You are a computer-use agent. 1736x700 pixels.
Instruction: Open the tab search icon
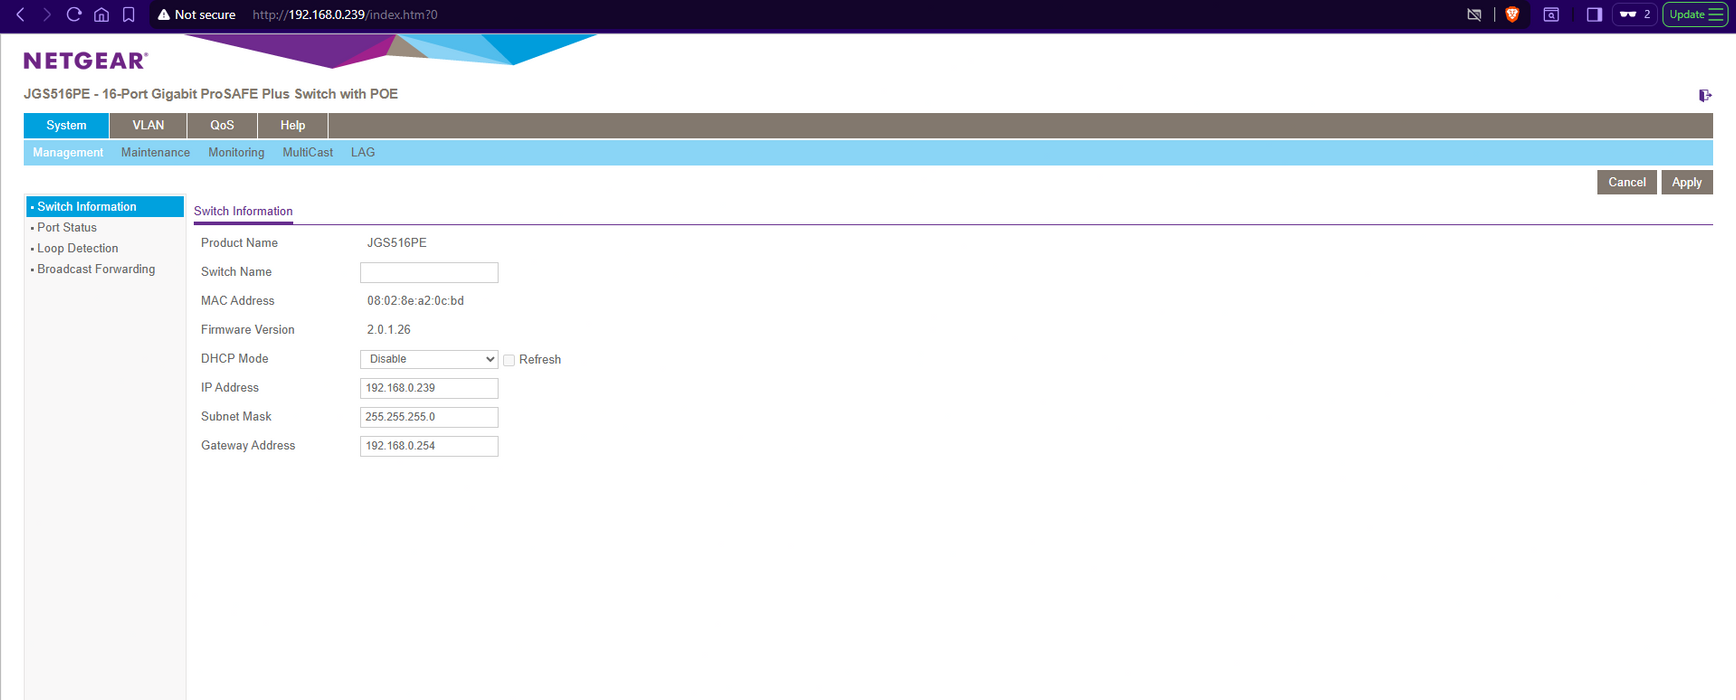click(1551, 14)
